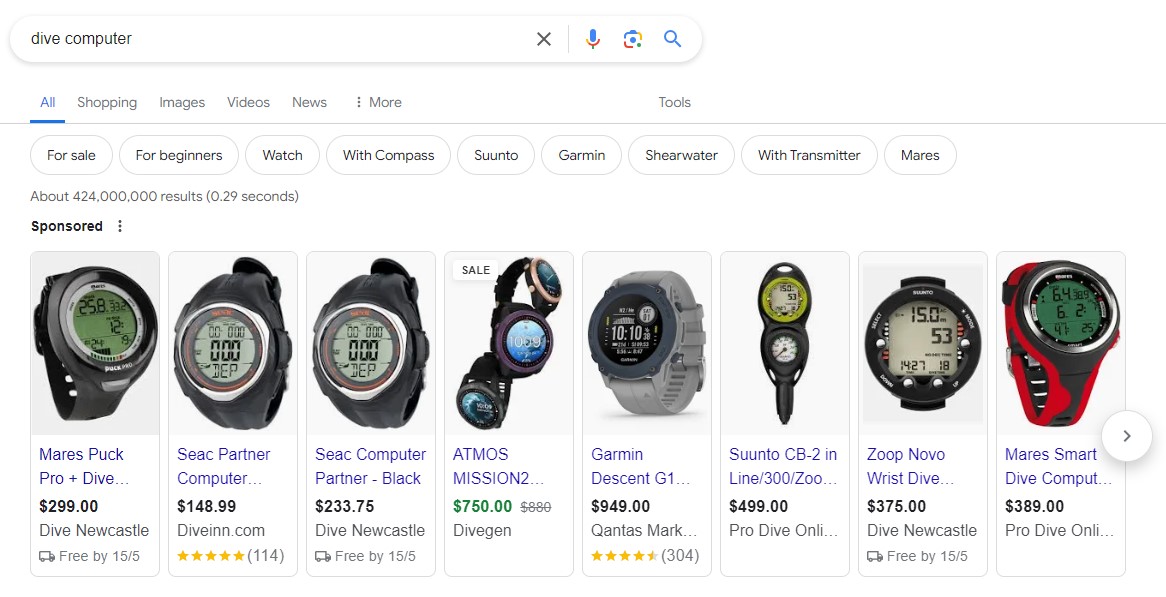
Task: Open the Seac Partner Computer title link
Action: pos(223,466)
